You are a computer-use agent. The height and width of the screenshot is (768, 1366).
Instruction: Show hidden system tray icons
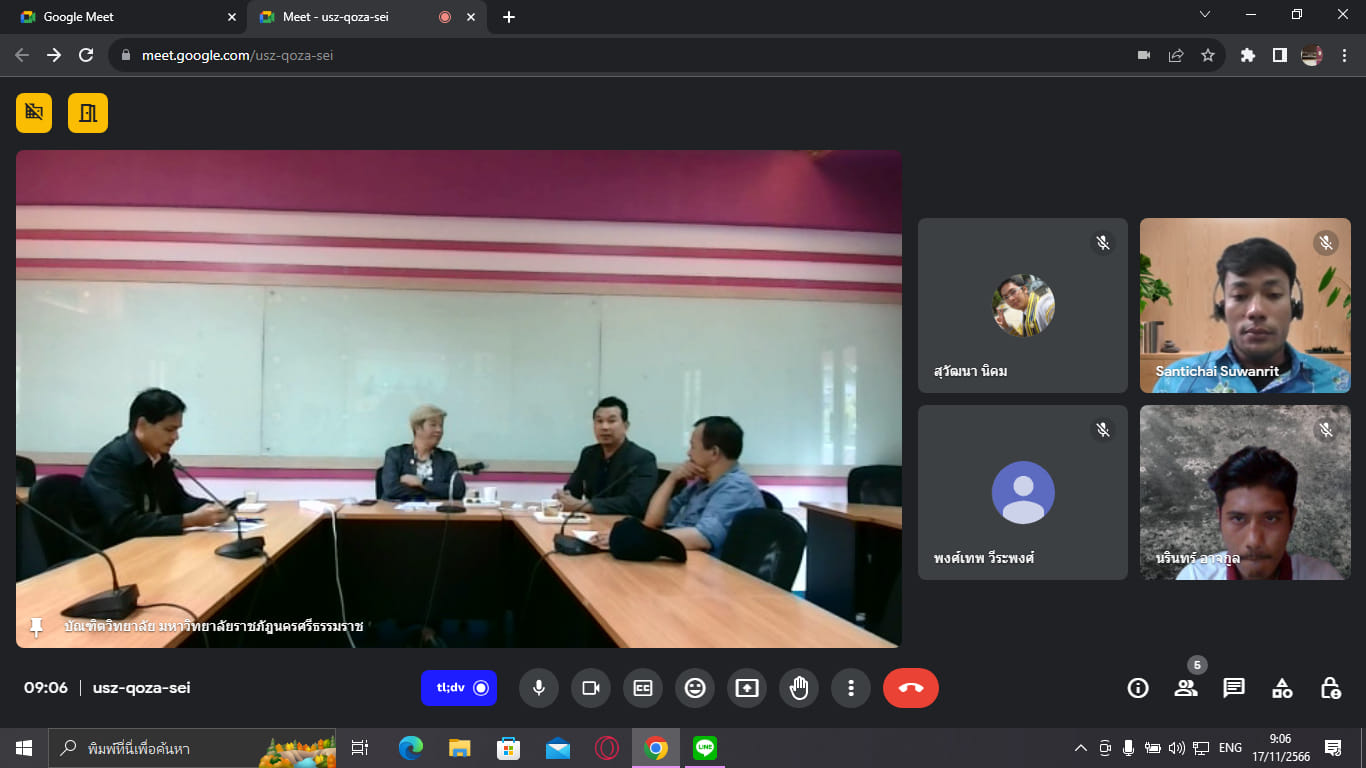1080,748
